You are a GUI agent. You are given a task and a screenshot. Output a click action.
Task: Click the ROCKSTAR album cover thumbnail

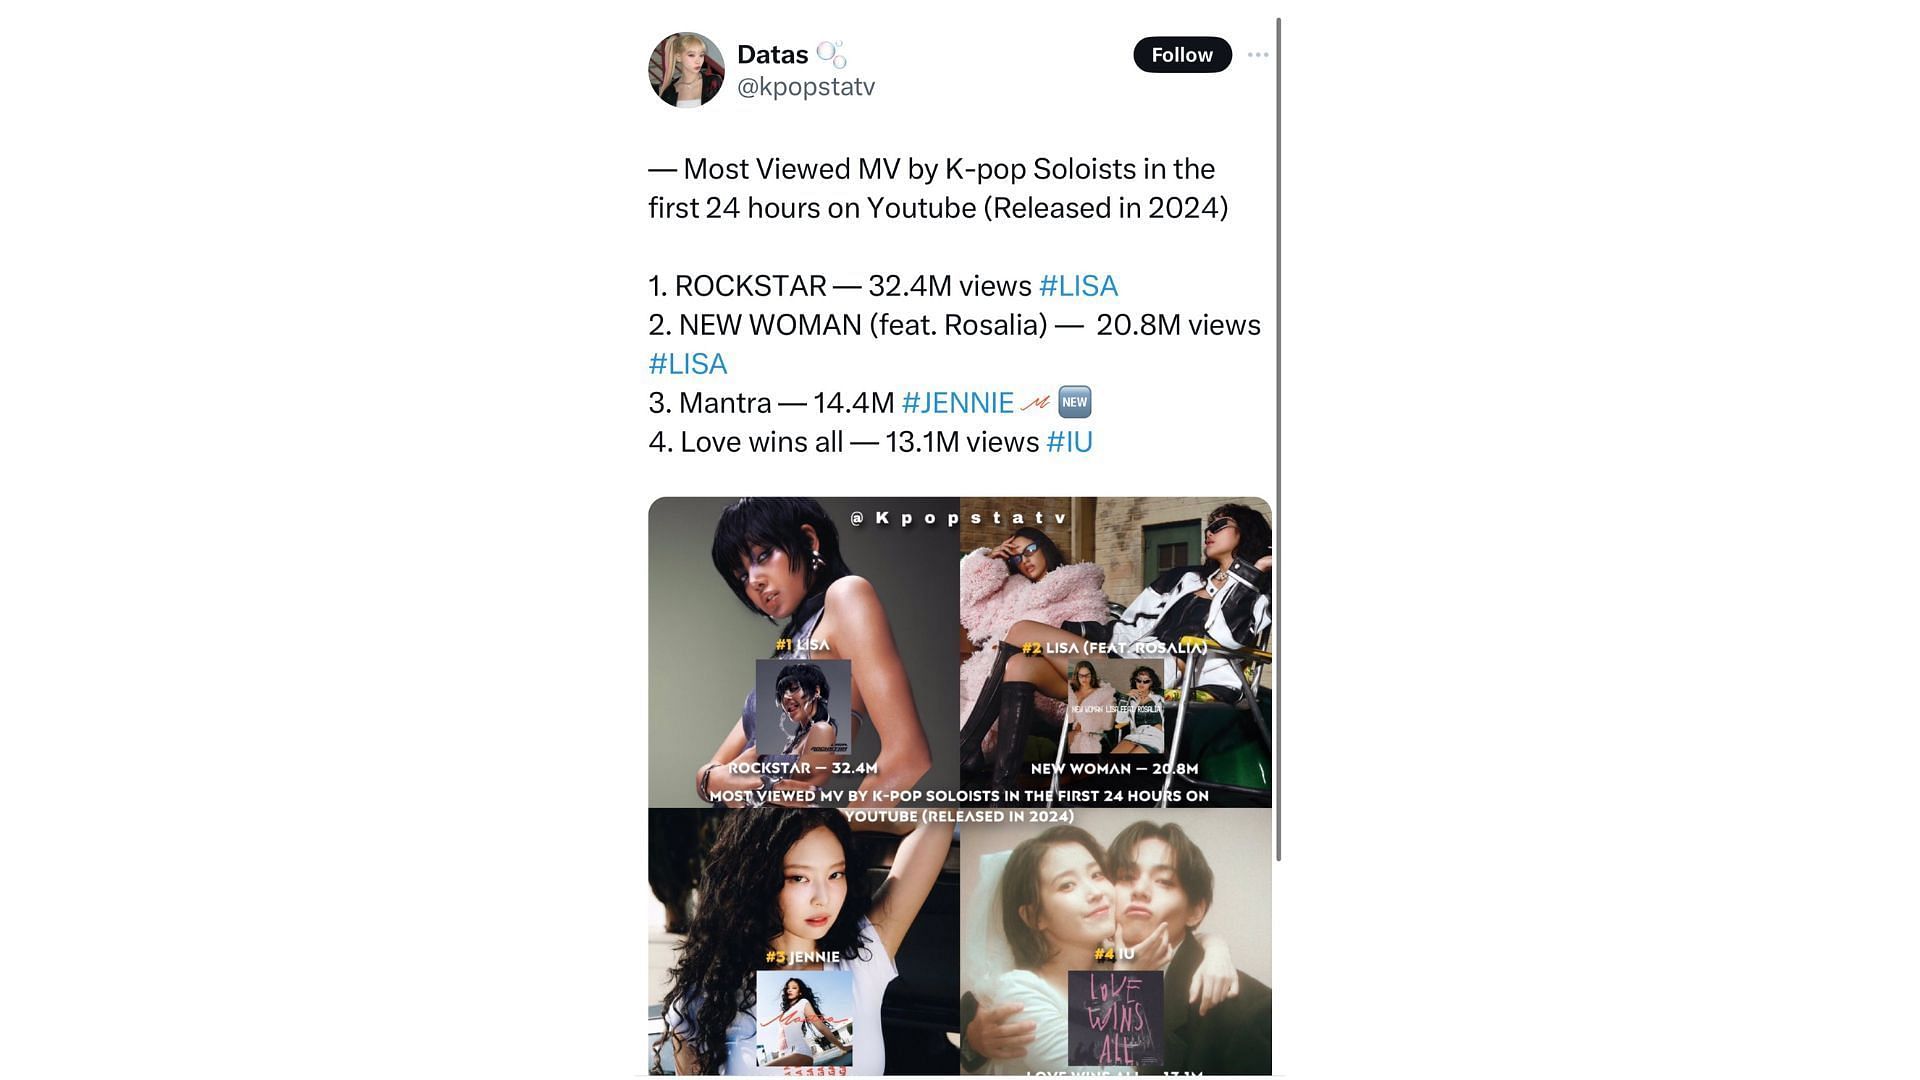click(803, 707)
